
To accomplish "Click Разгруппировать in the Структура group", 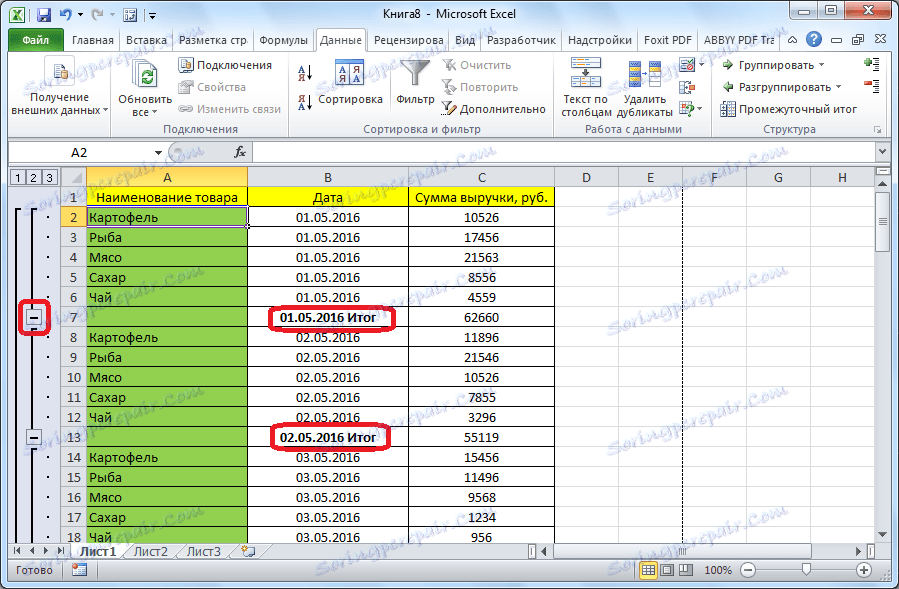I will click(x=783, y=86).
